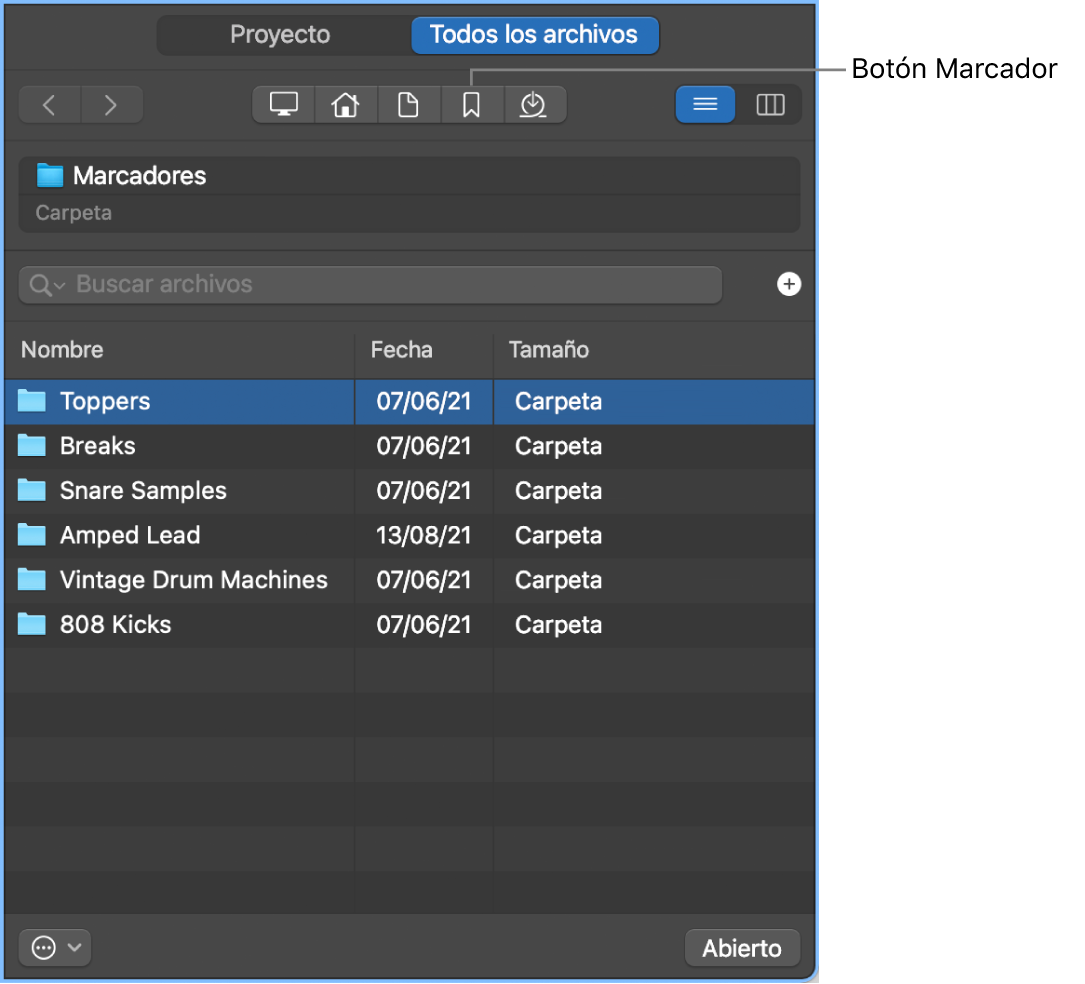
Task: Click the Buscar archivos search field
Action: [390, 285]
